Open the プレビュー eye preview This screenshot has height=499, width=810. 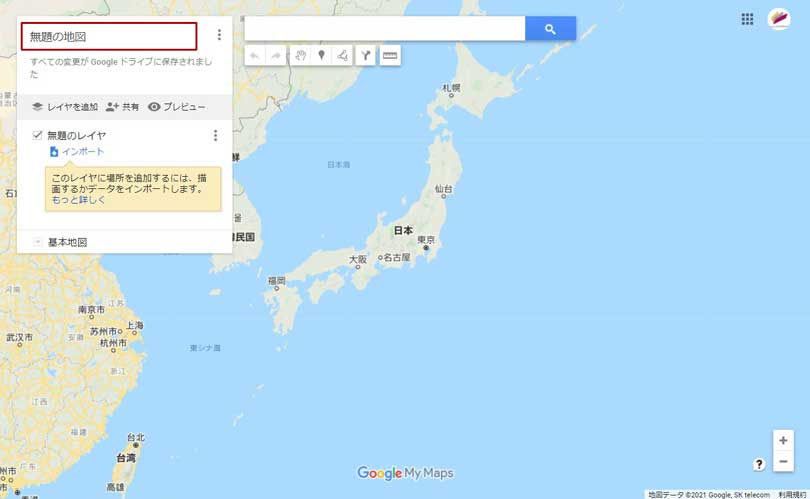pyautogui.click(x=177, y=107)
